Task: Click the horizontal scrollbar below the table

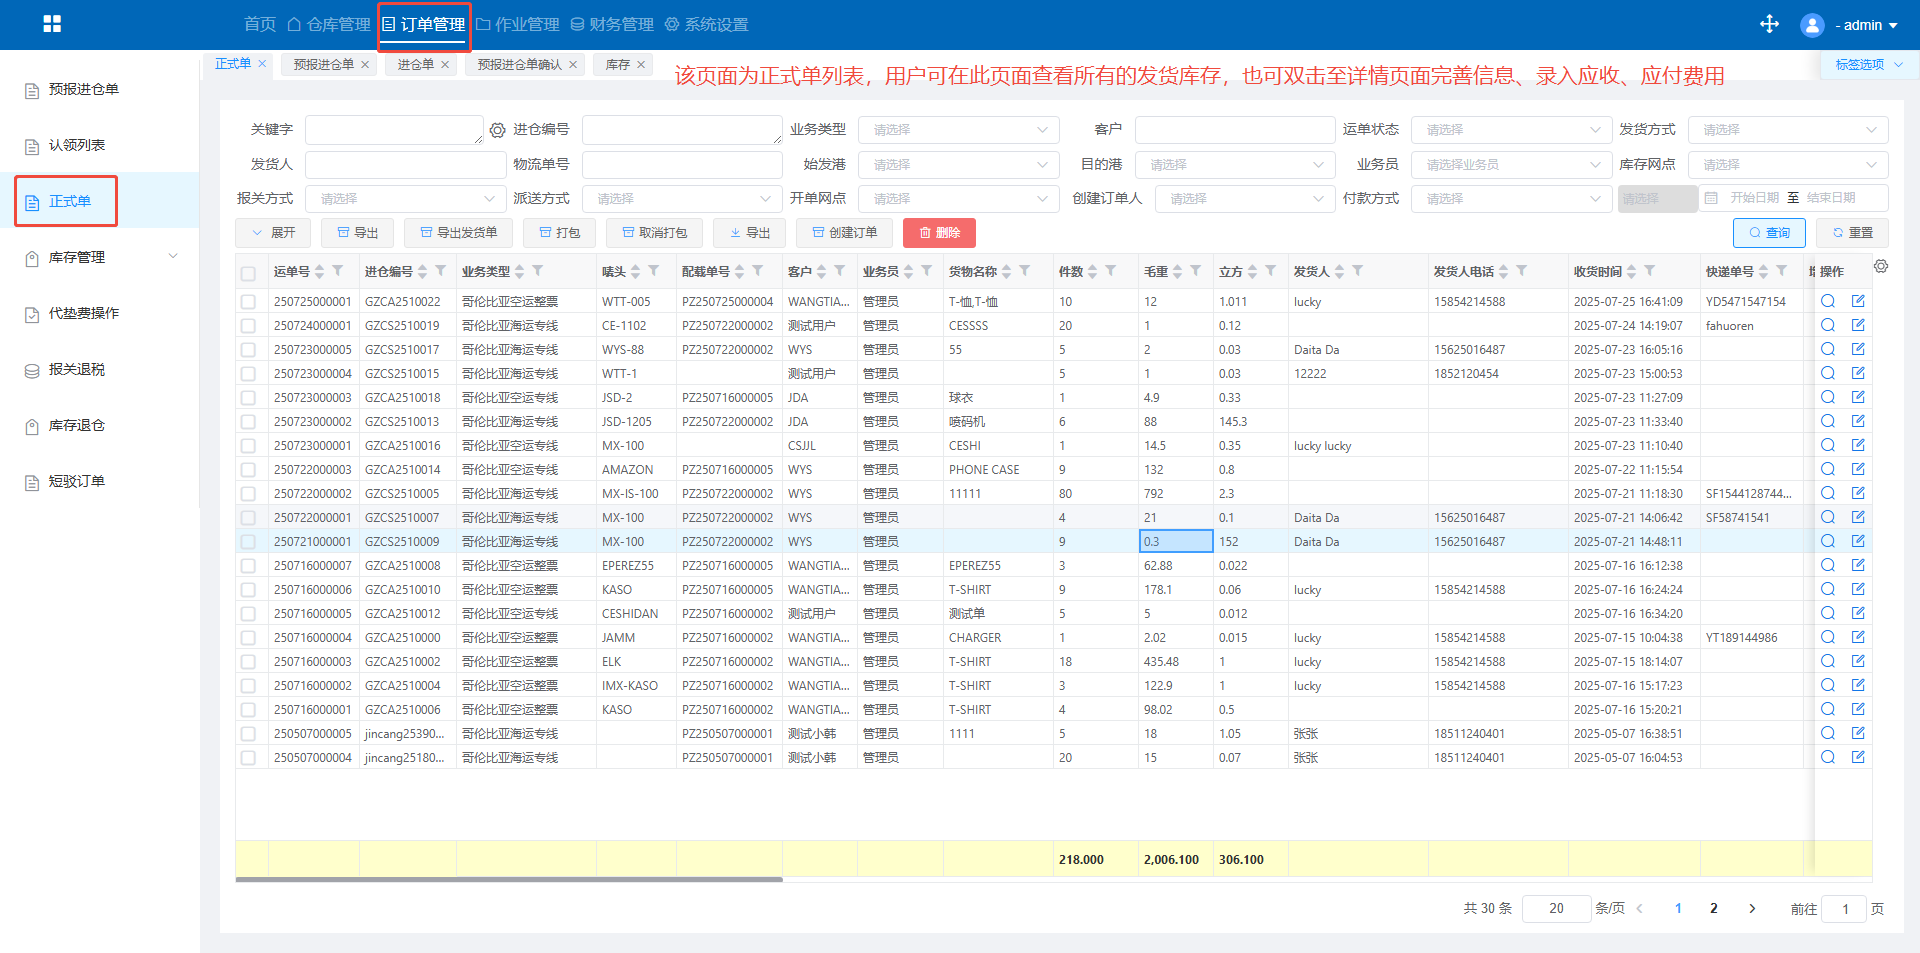Action: click(x=508, y=880)
